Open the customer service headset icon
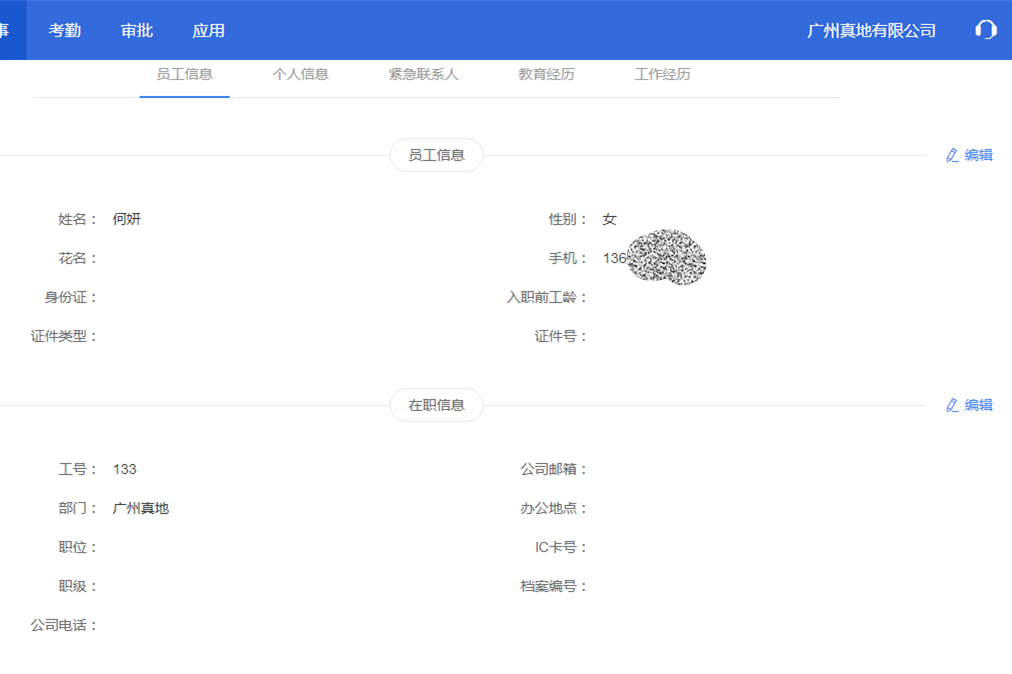The image size is (1012, 674). click(x=985, y=30)
